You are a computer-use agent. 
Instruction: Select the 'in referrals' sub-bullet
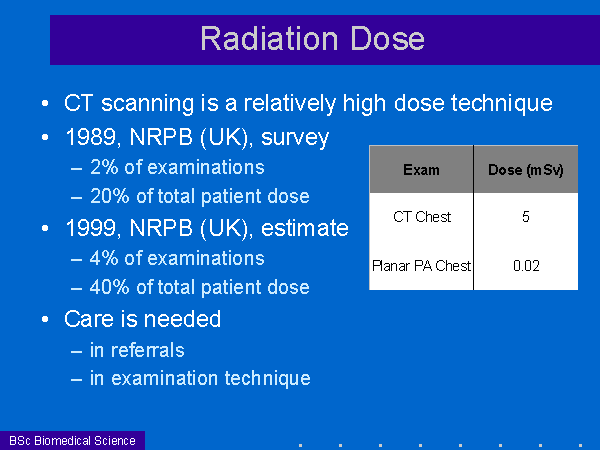137,350
